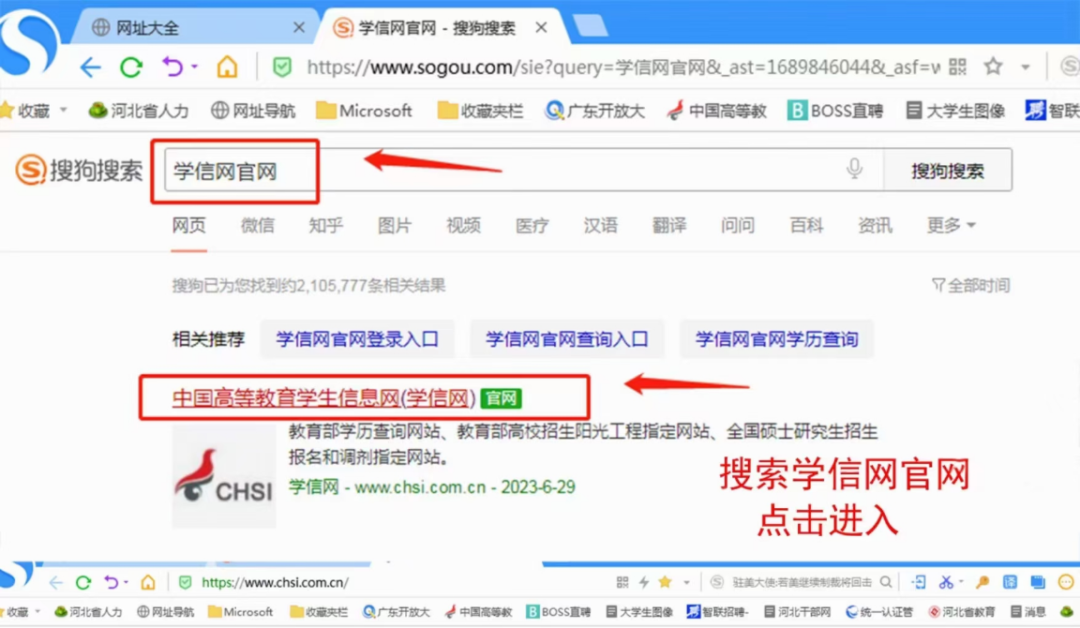The width and height of the screenshot is (1080, 628).
Task: Click the back arrow in top toolbar
Action: (91, 67)
